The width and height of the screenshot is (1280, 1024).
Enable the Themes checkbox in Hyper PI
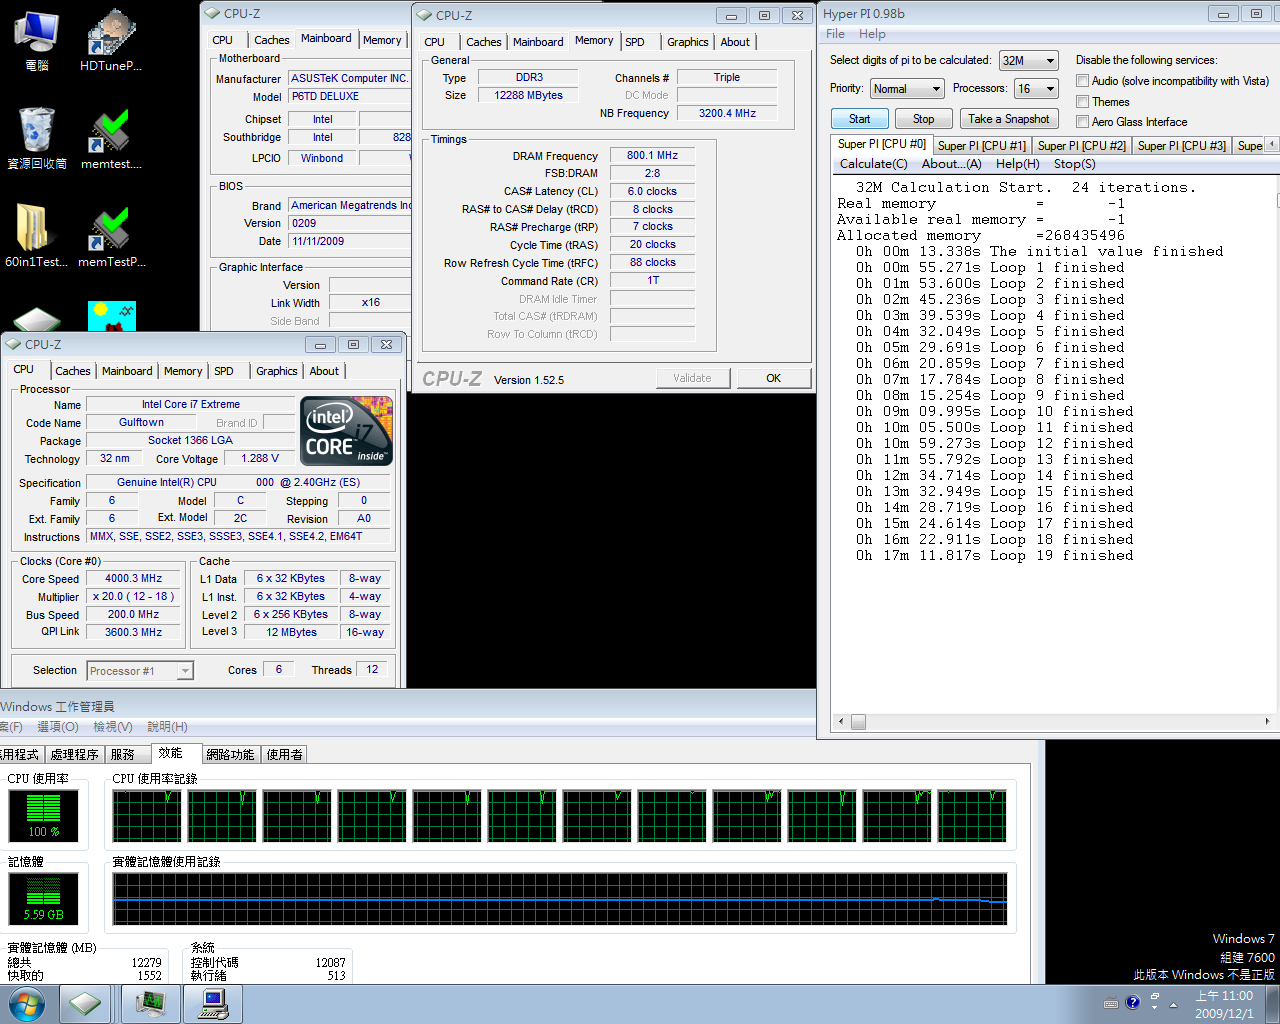pyautogui.click(x=1082, y=102)
